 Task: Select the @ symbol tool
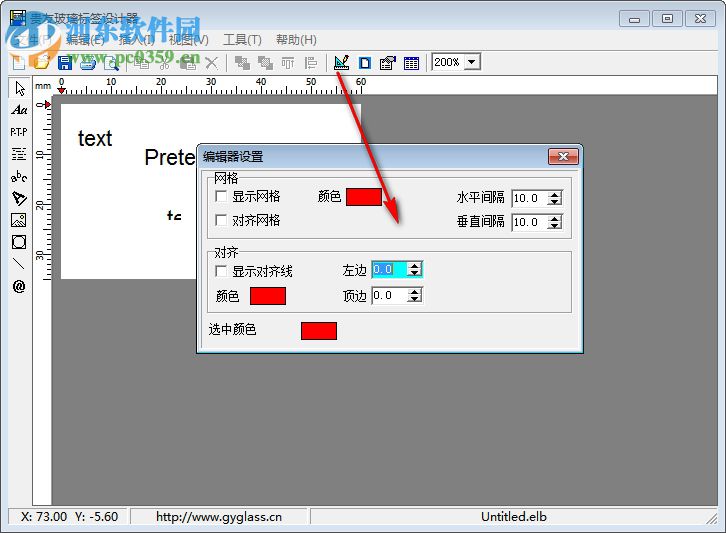(x=19, y=286)
